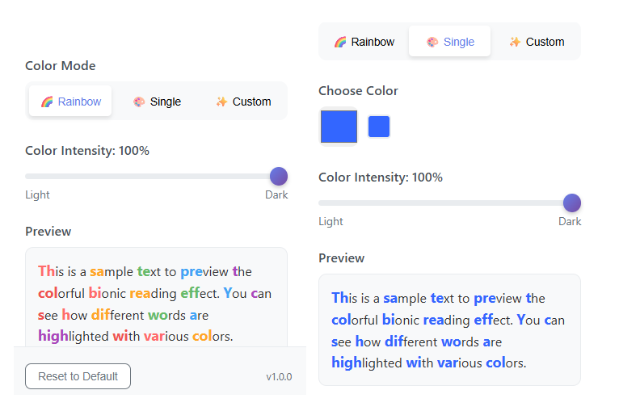Click the rainbow icon on the unselected Rainbow tab

(x=340, y=42)
